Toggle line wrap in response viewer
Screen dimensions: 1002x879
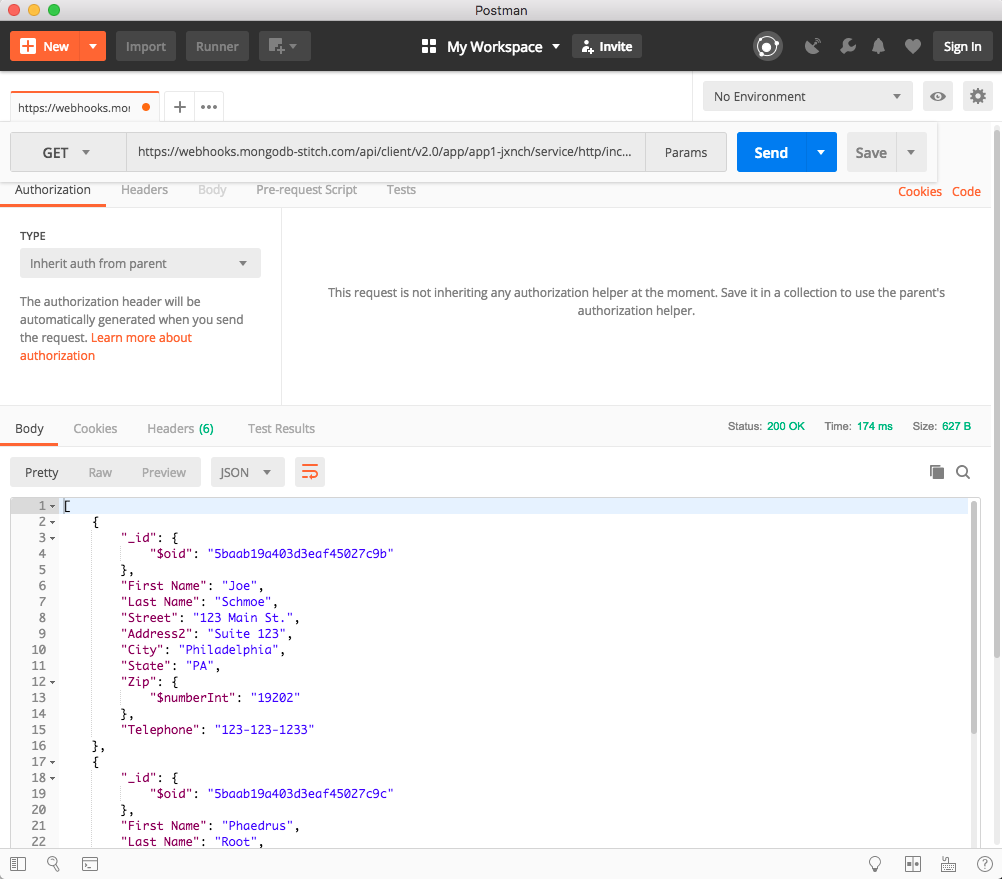[x=310, y=472]
